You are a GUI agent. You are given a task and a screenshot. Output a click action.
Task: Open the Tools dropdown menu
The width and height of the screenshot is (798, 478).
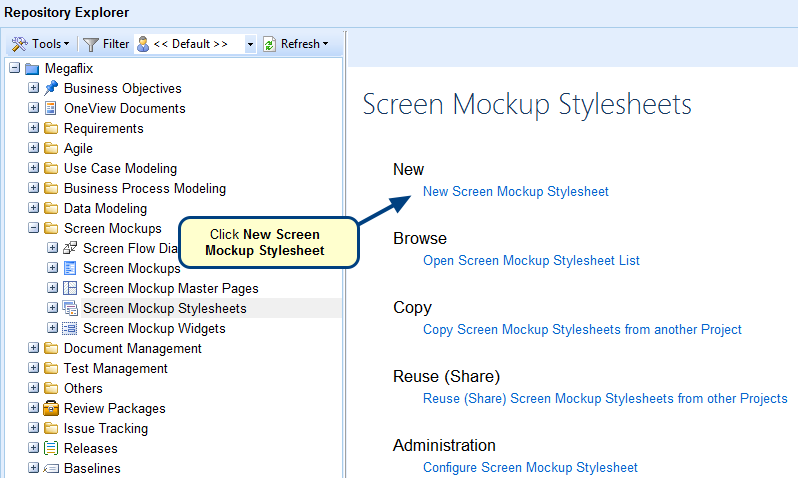click(x=40, y=44)
